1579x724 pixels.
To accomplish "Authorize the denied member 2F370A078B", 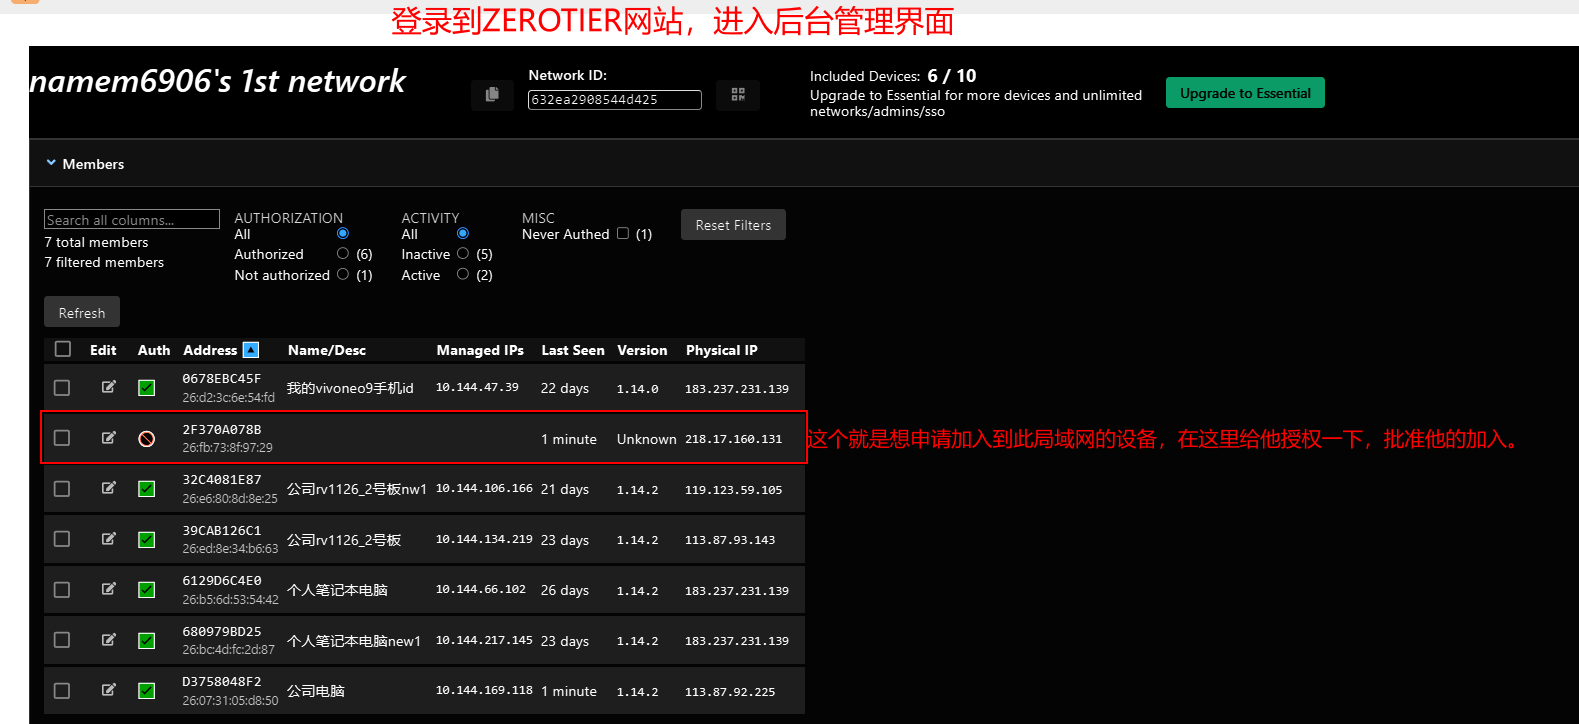I will click(146, 439).
